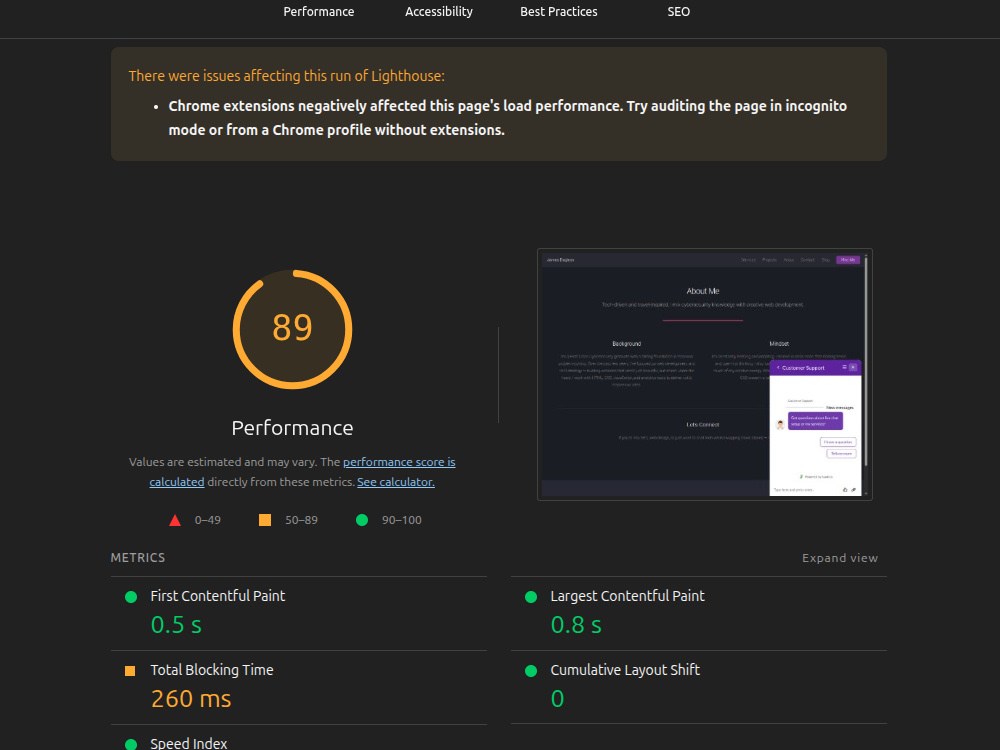
Task: Select the 0.8 s metric value
Action: point(576,624)
